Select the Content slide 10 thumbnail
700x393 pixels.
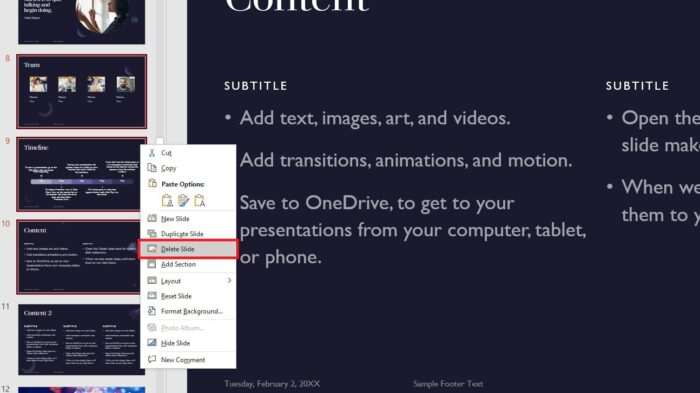79,257
